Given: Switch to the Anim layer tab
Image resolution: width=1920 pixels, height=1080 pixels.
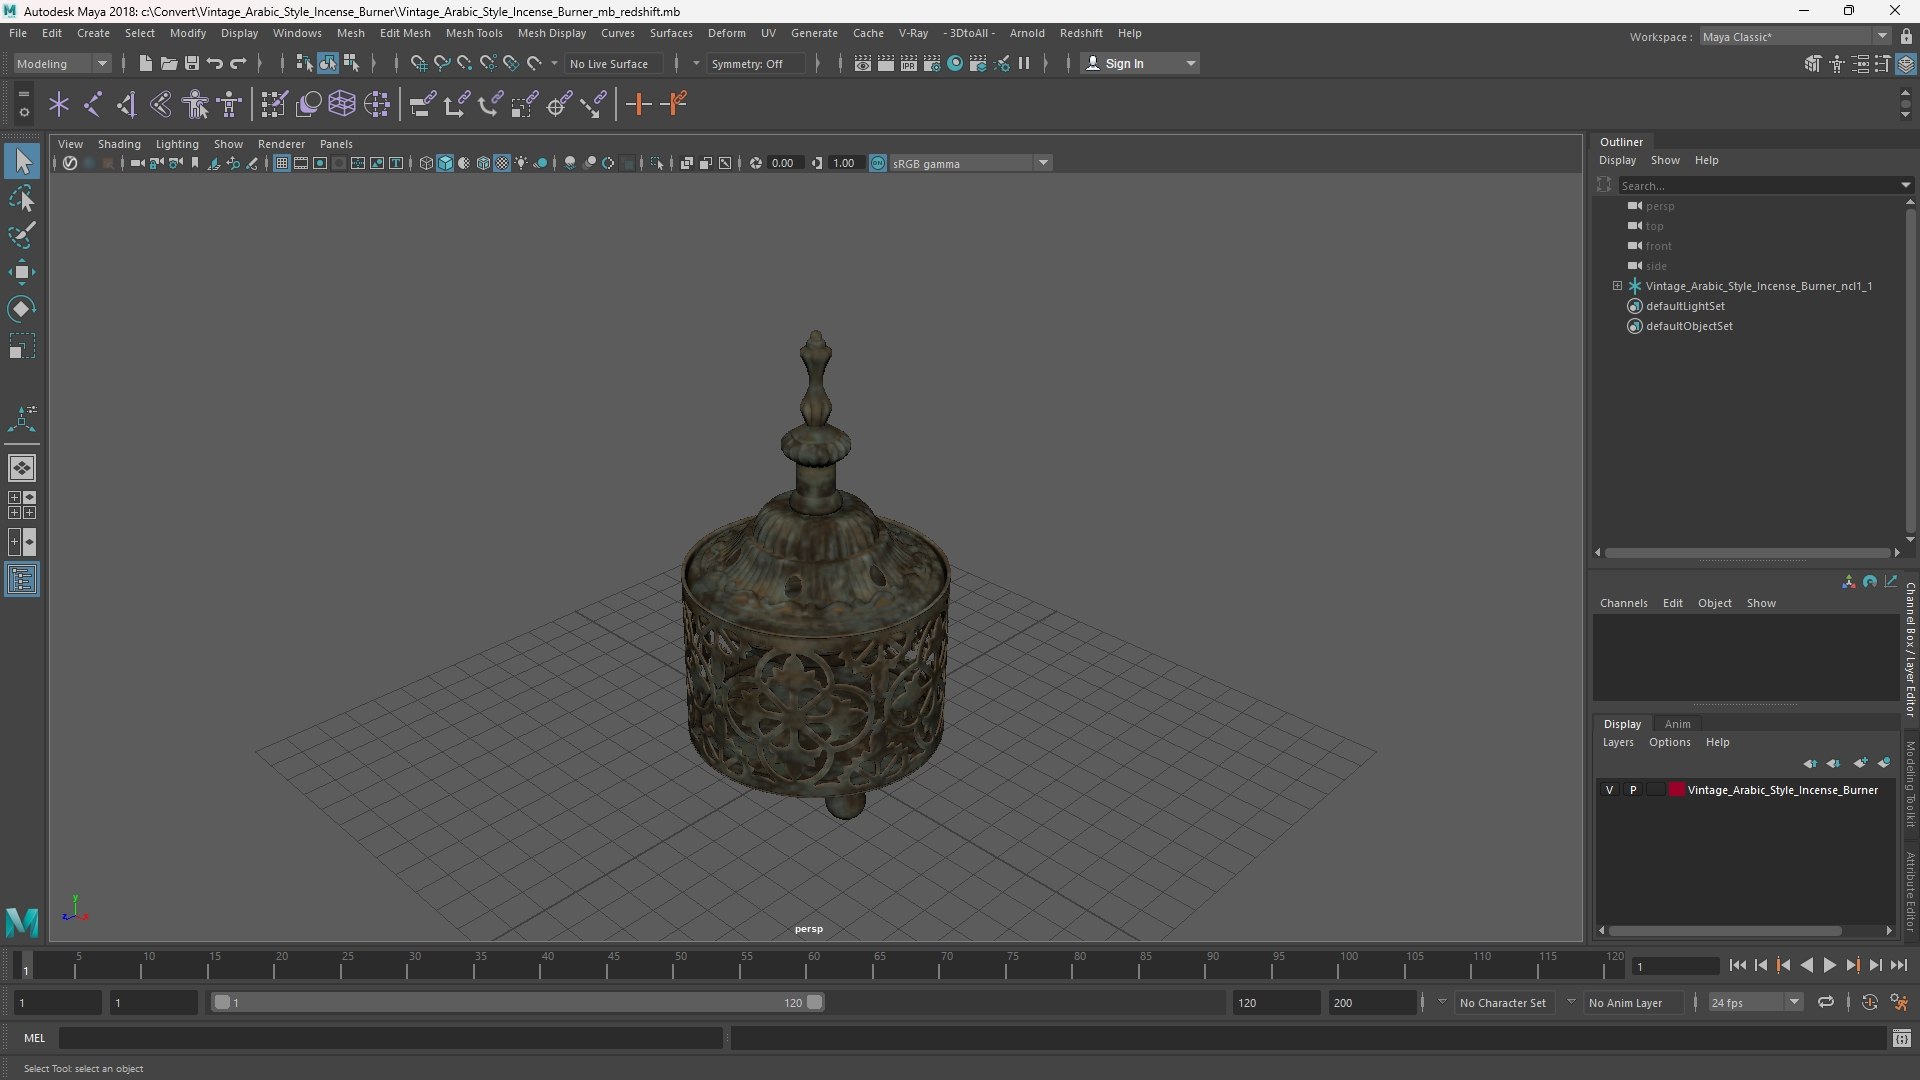Looking at the screenshot, I should [x=1677, y=724].
